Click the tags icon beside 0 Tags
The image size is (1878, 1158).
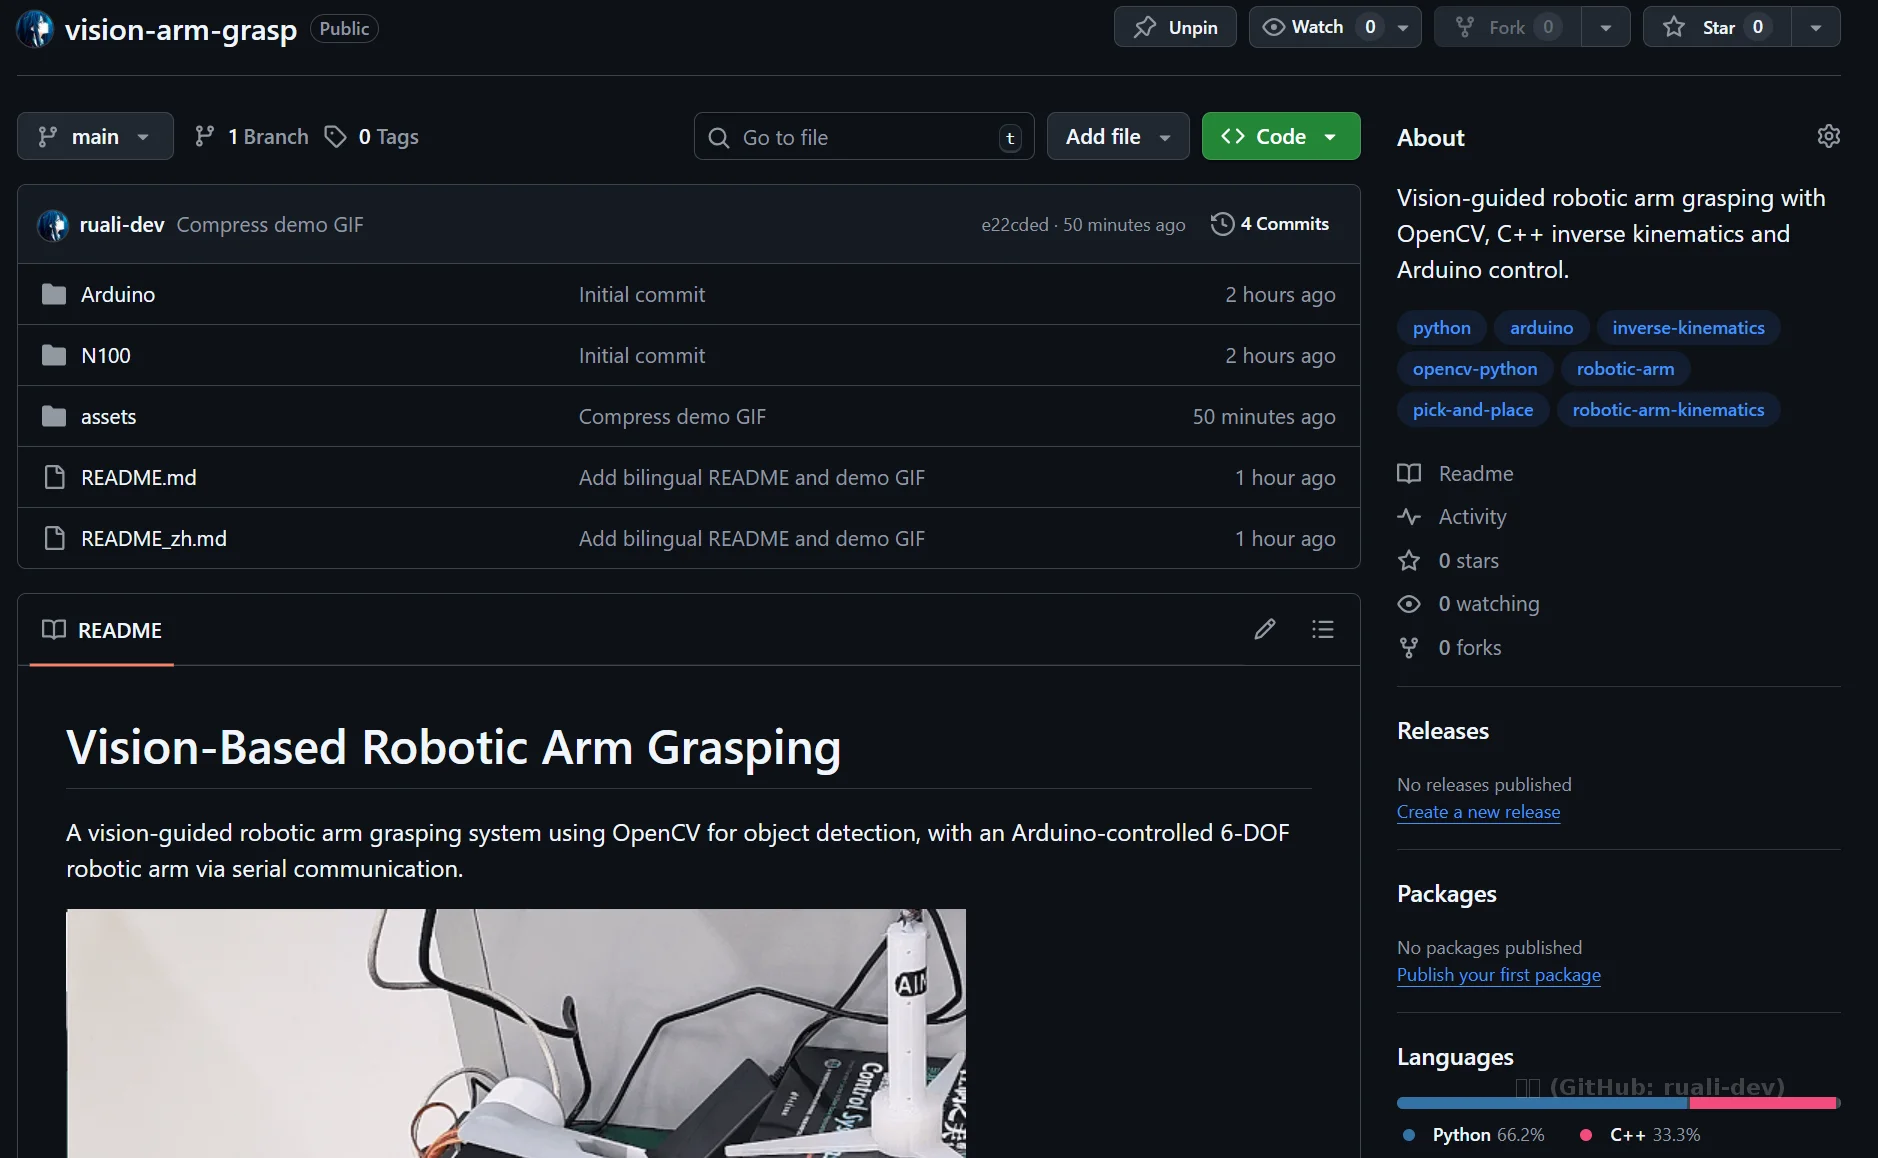coord(334,136)
